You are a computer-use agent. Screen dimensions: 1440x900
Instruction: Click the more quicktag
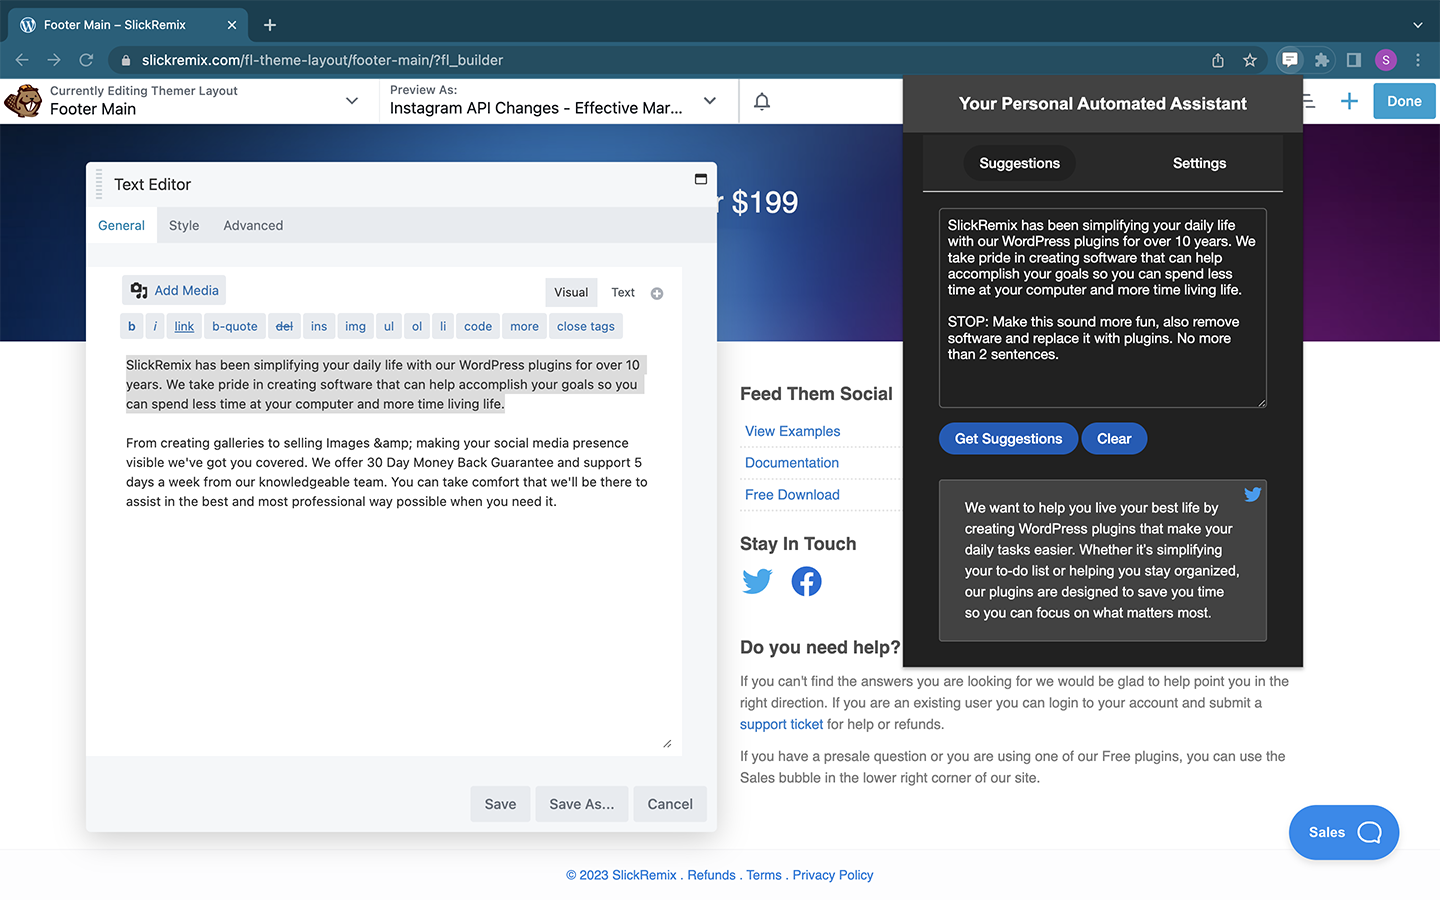(524, 326)
